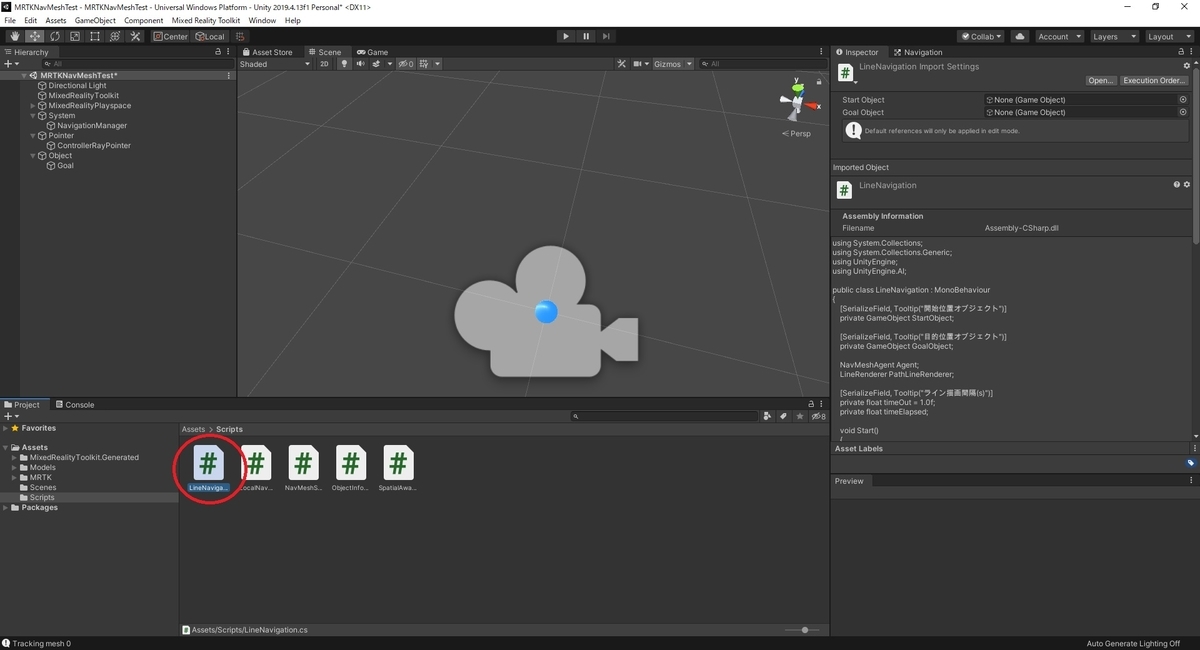Click the Open... button in Inspector

click(1101, 81)
